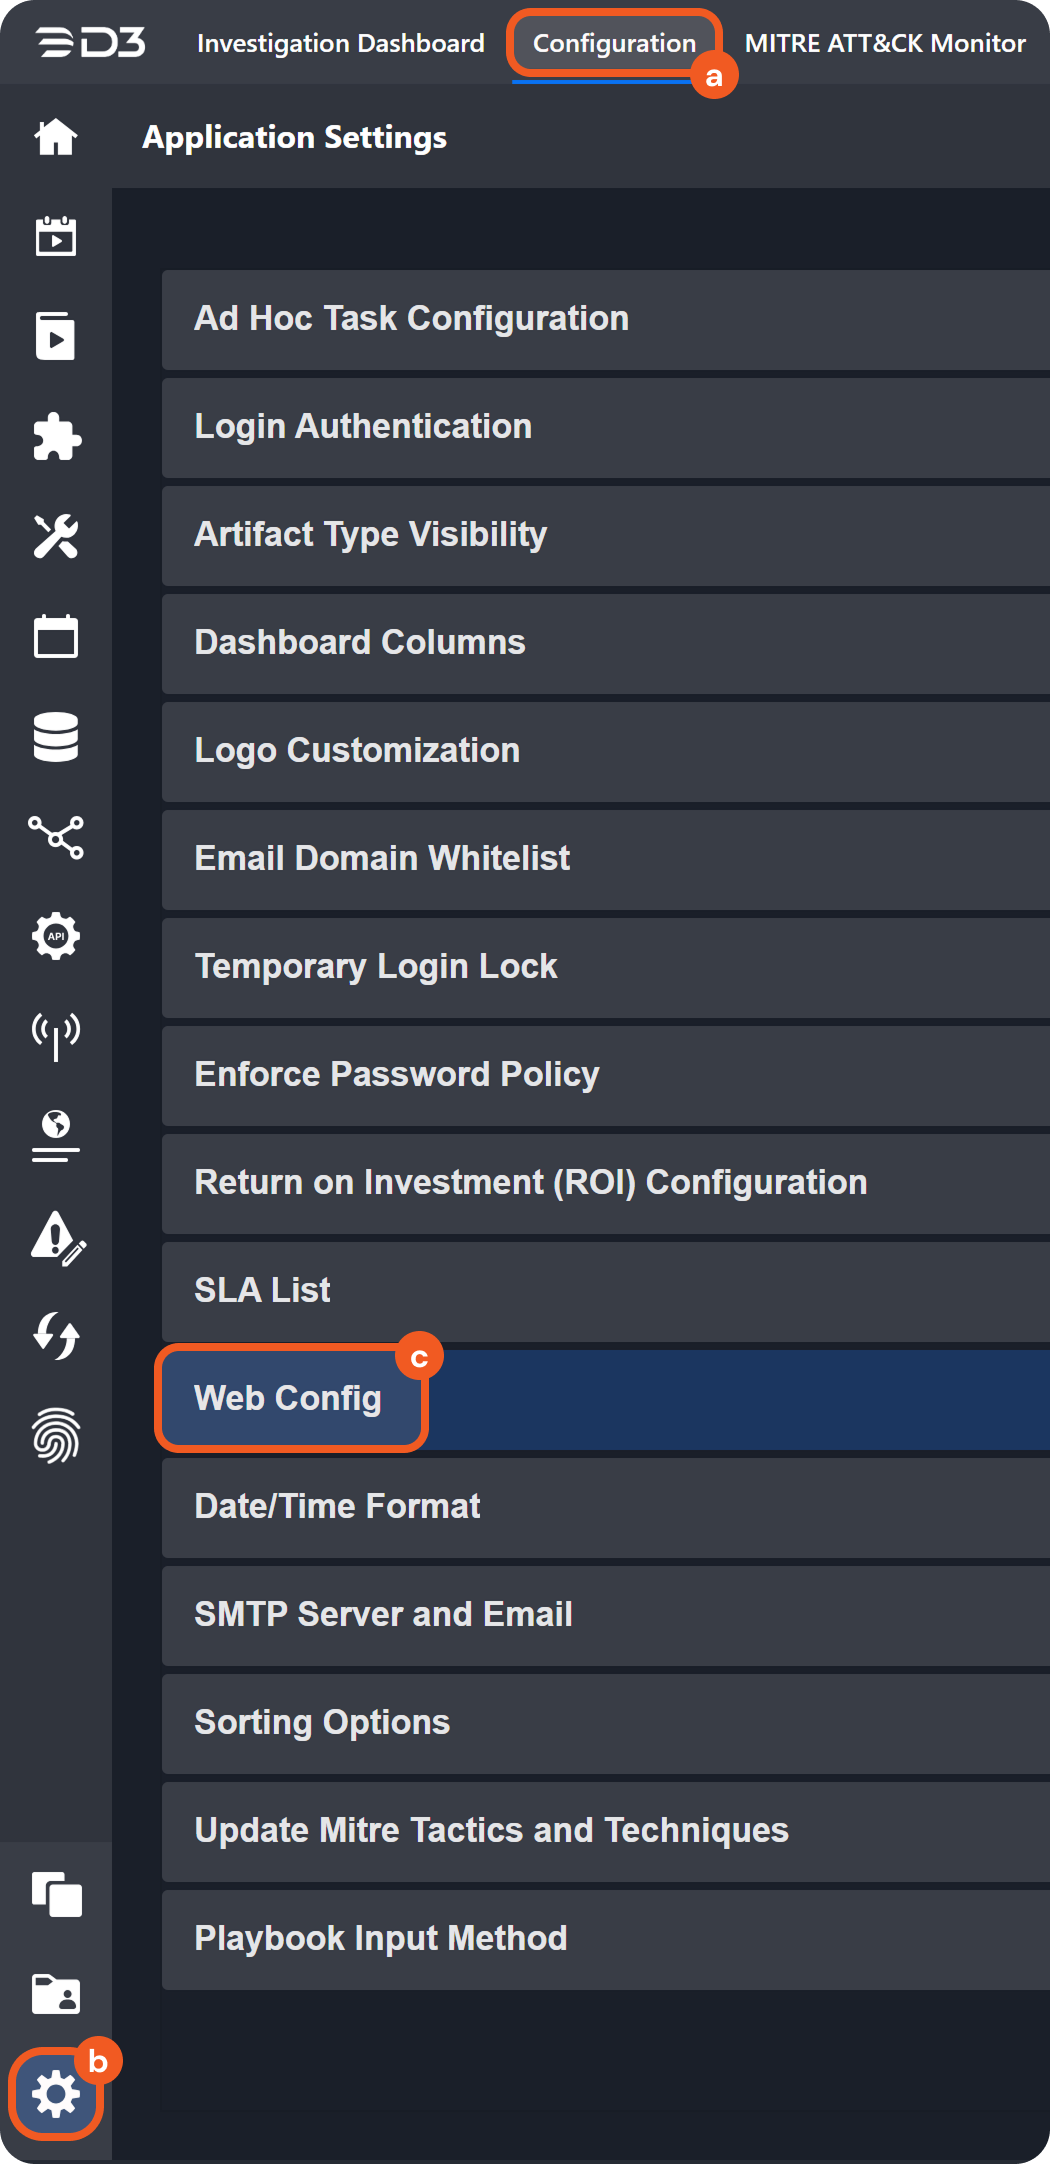Click the node connection graph icon
Viewport: 1050px width, 2164px height.
56,837
